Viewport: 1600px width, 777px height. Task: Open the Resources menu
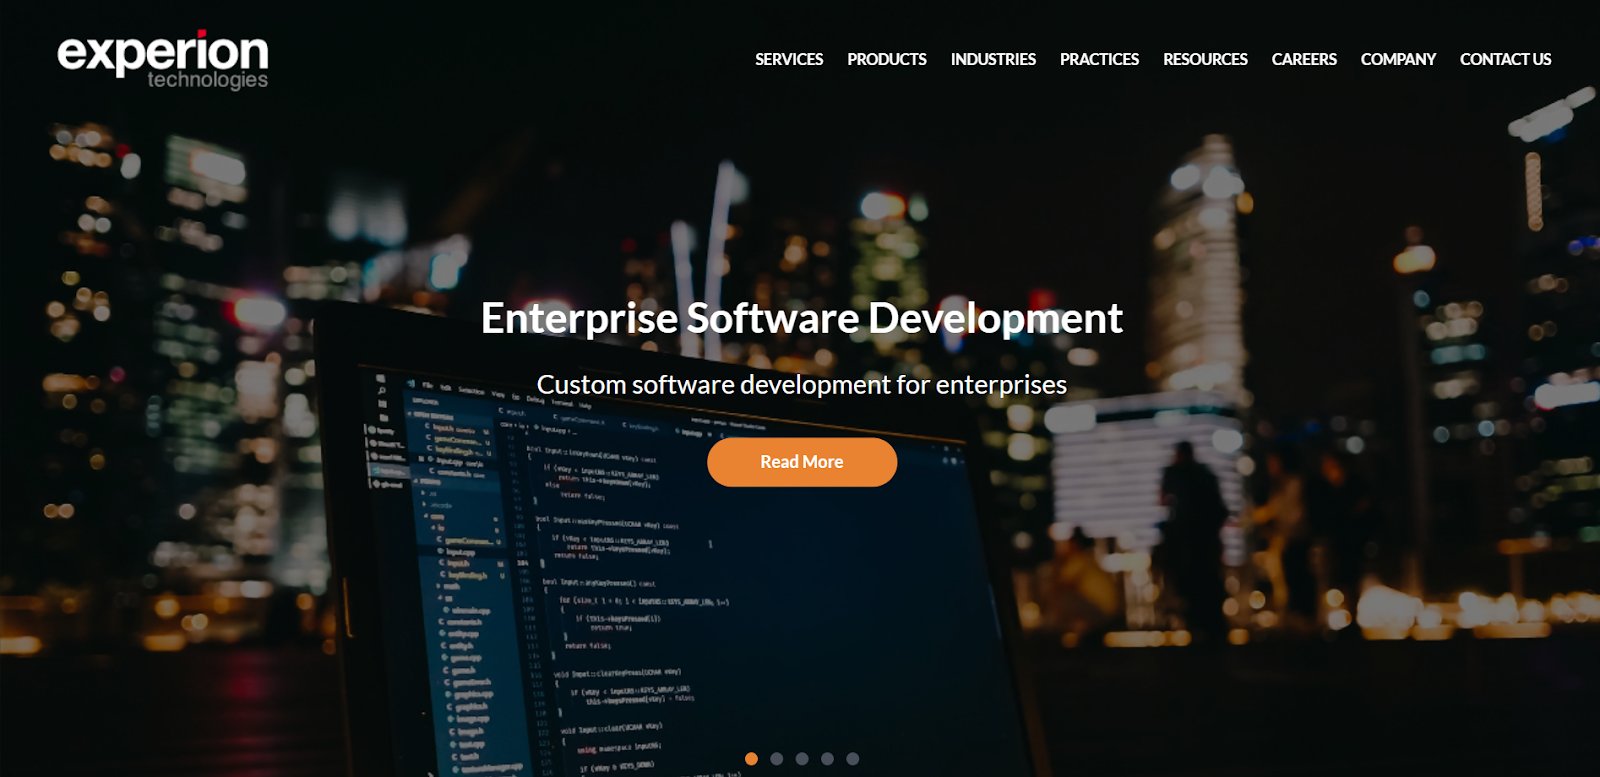coord(1205,59)
